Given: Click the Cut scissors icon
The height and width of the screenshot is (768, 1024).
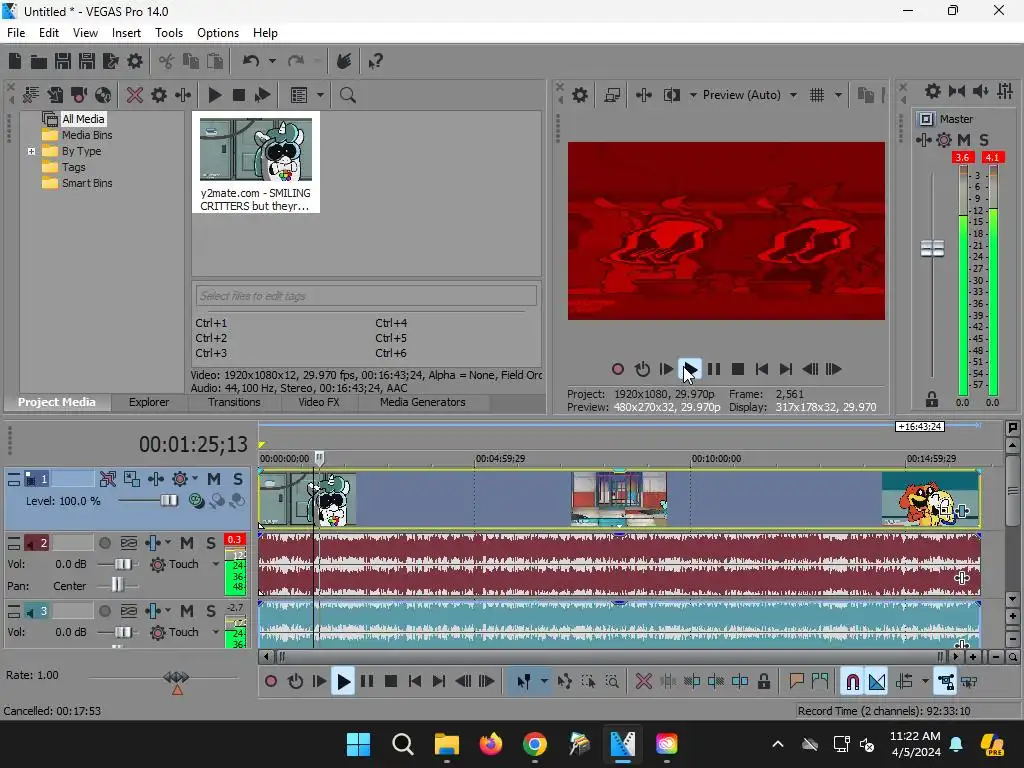Looking at the screenshot, I should click(167, 61).
